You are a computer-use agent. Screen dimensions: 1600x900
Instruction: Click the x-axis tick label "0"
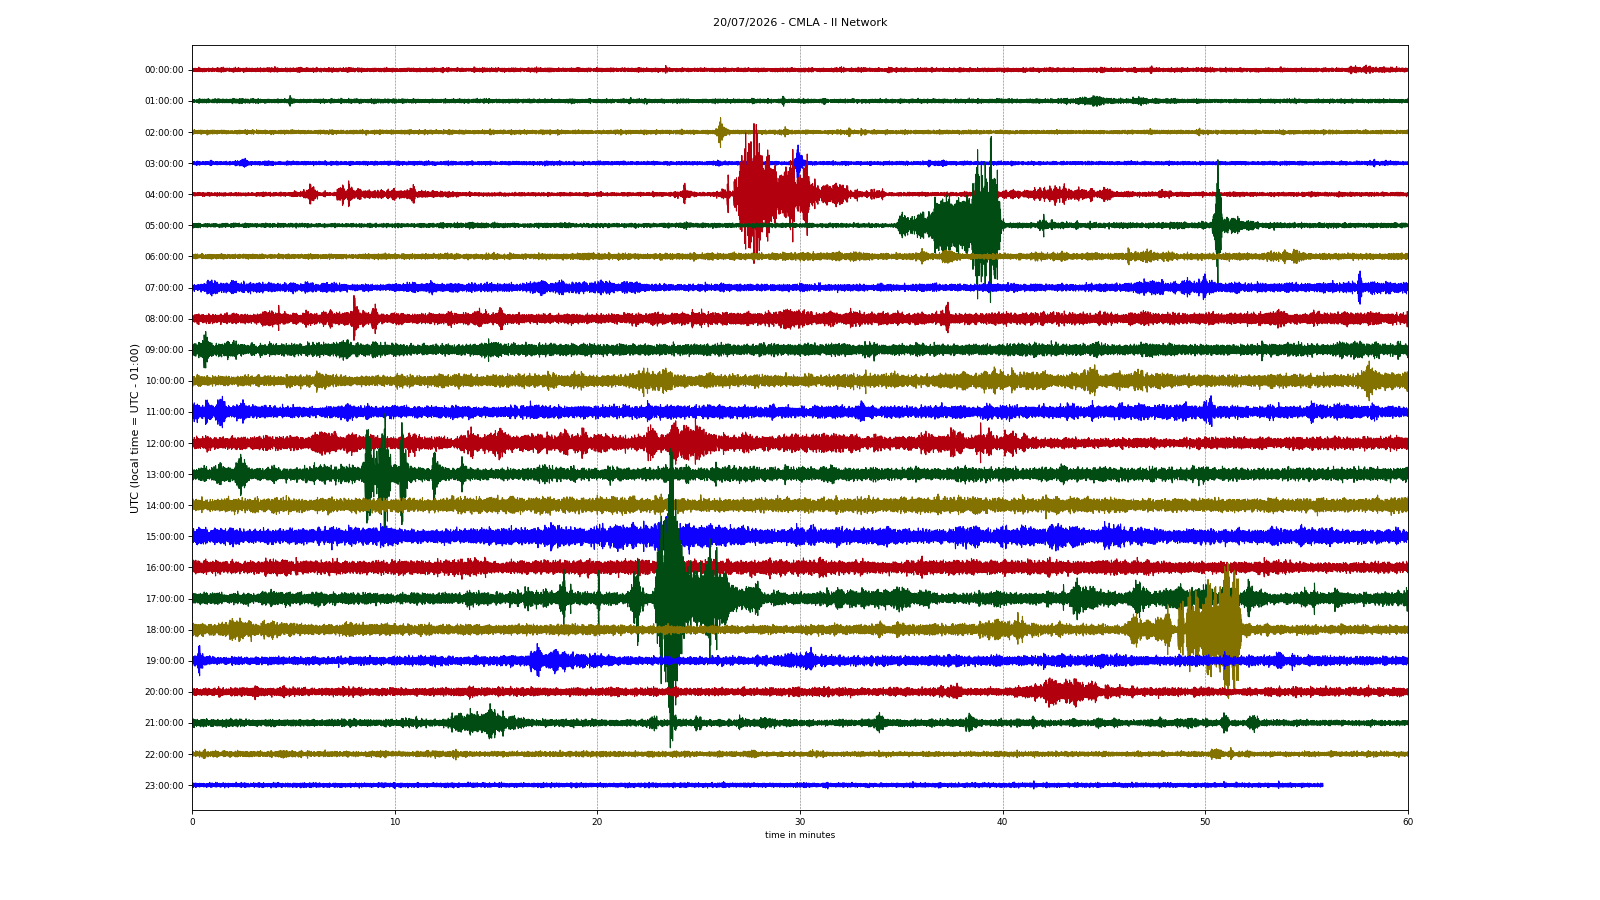coord(192,822)
